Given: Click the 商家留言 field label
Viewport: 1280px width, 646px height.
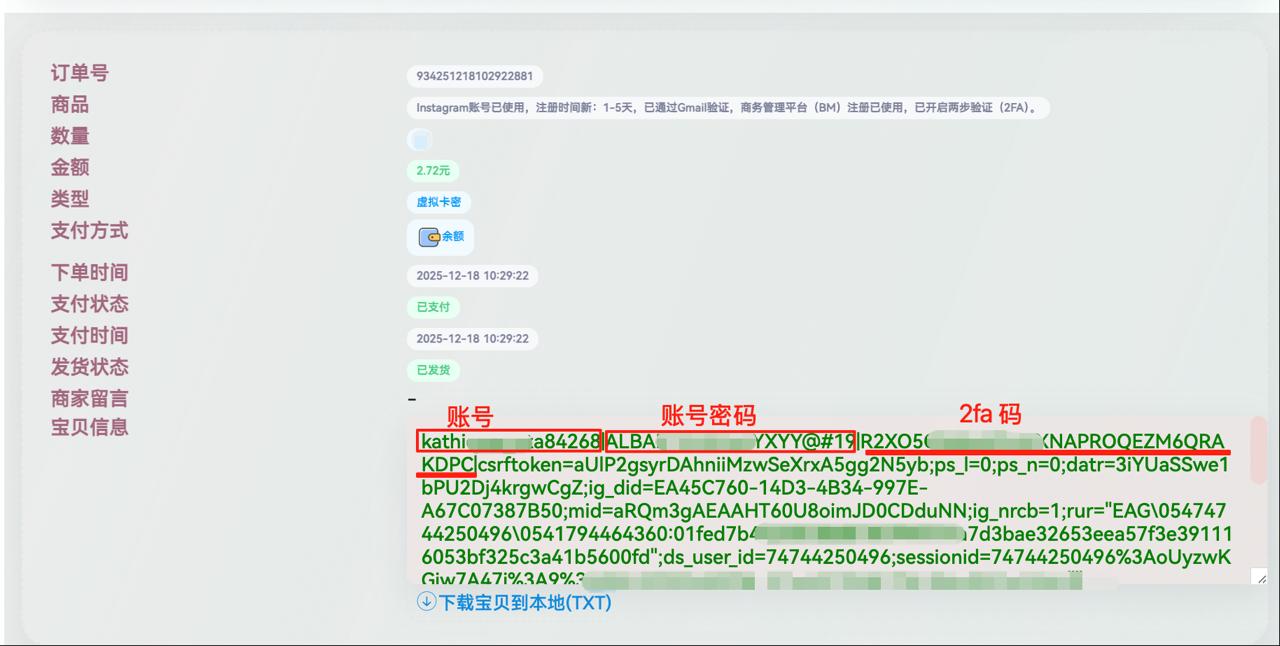Looking at the screenshot, I should pyautogui.click(x=90, y=398).
